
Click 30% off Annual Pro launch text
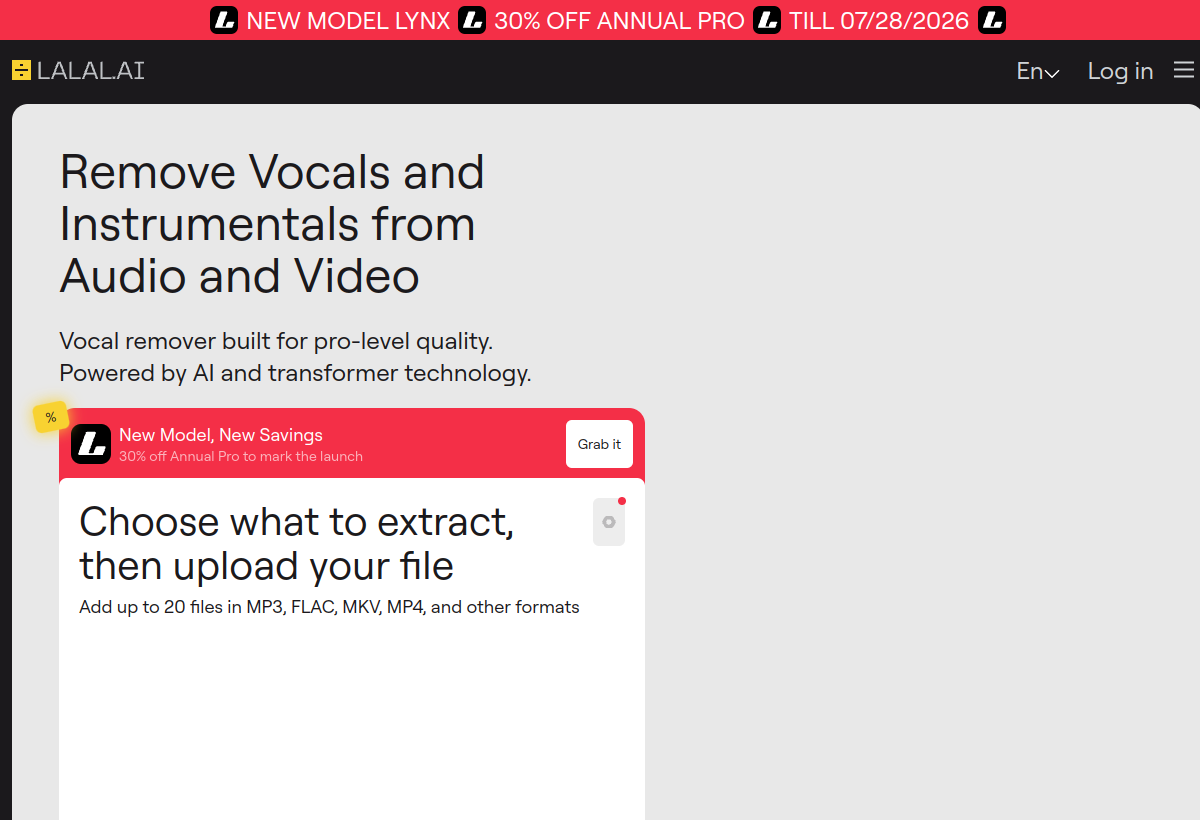(241, 456)
